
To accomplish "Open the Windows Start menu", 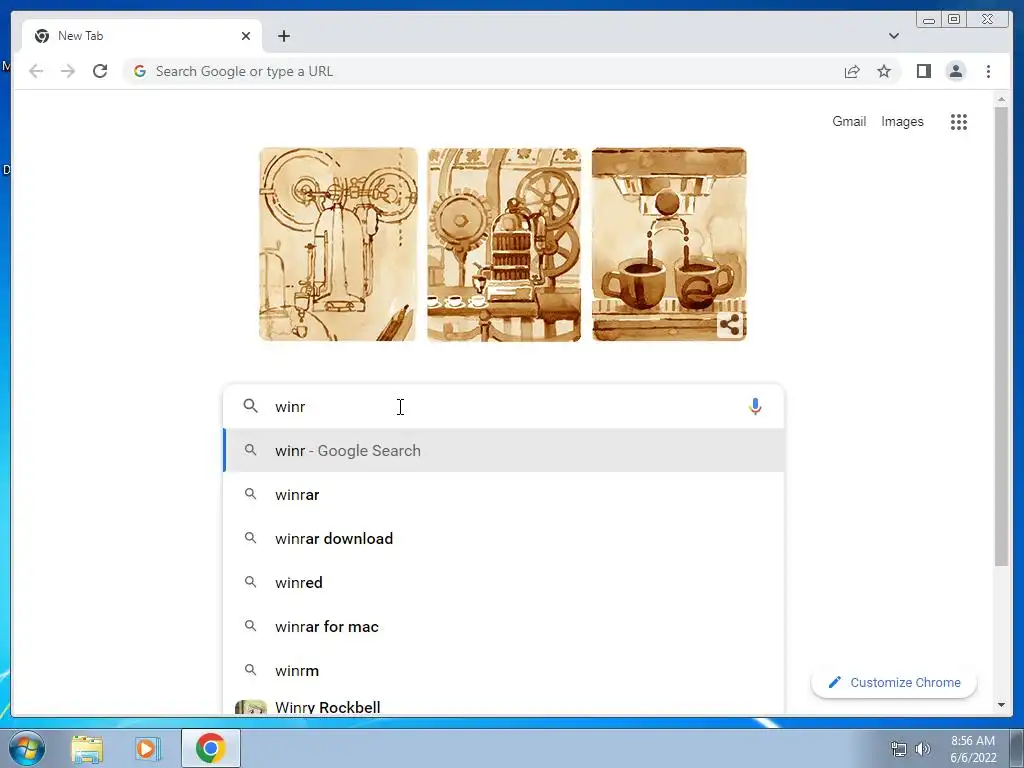I will pos(26,748).
